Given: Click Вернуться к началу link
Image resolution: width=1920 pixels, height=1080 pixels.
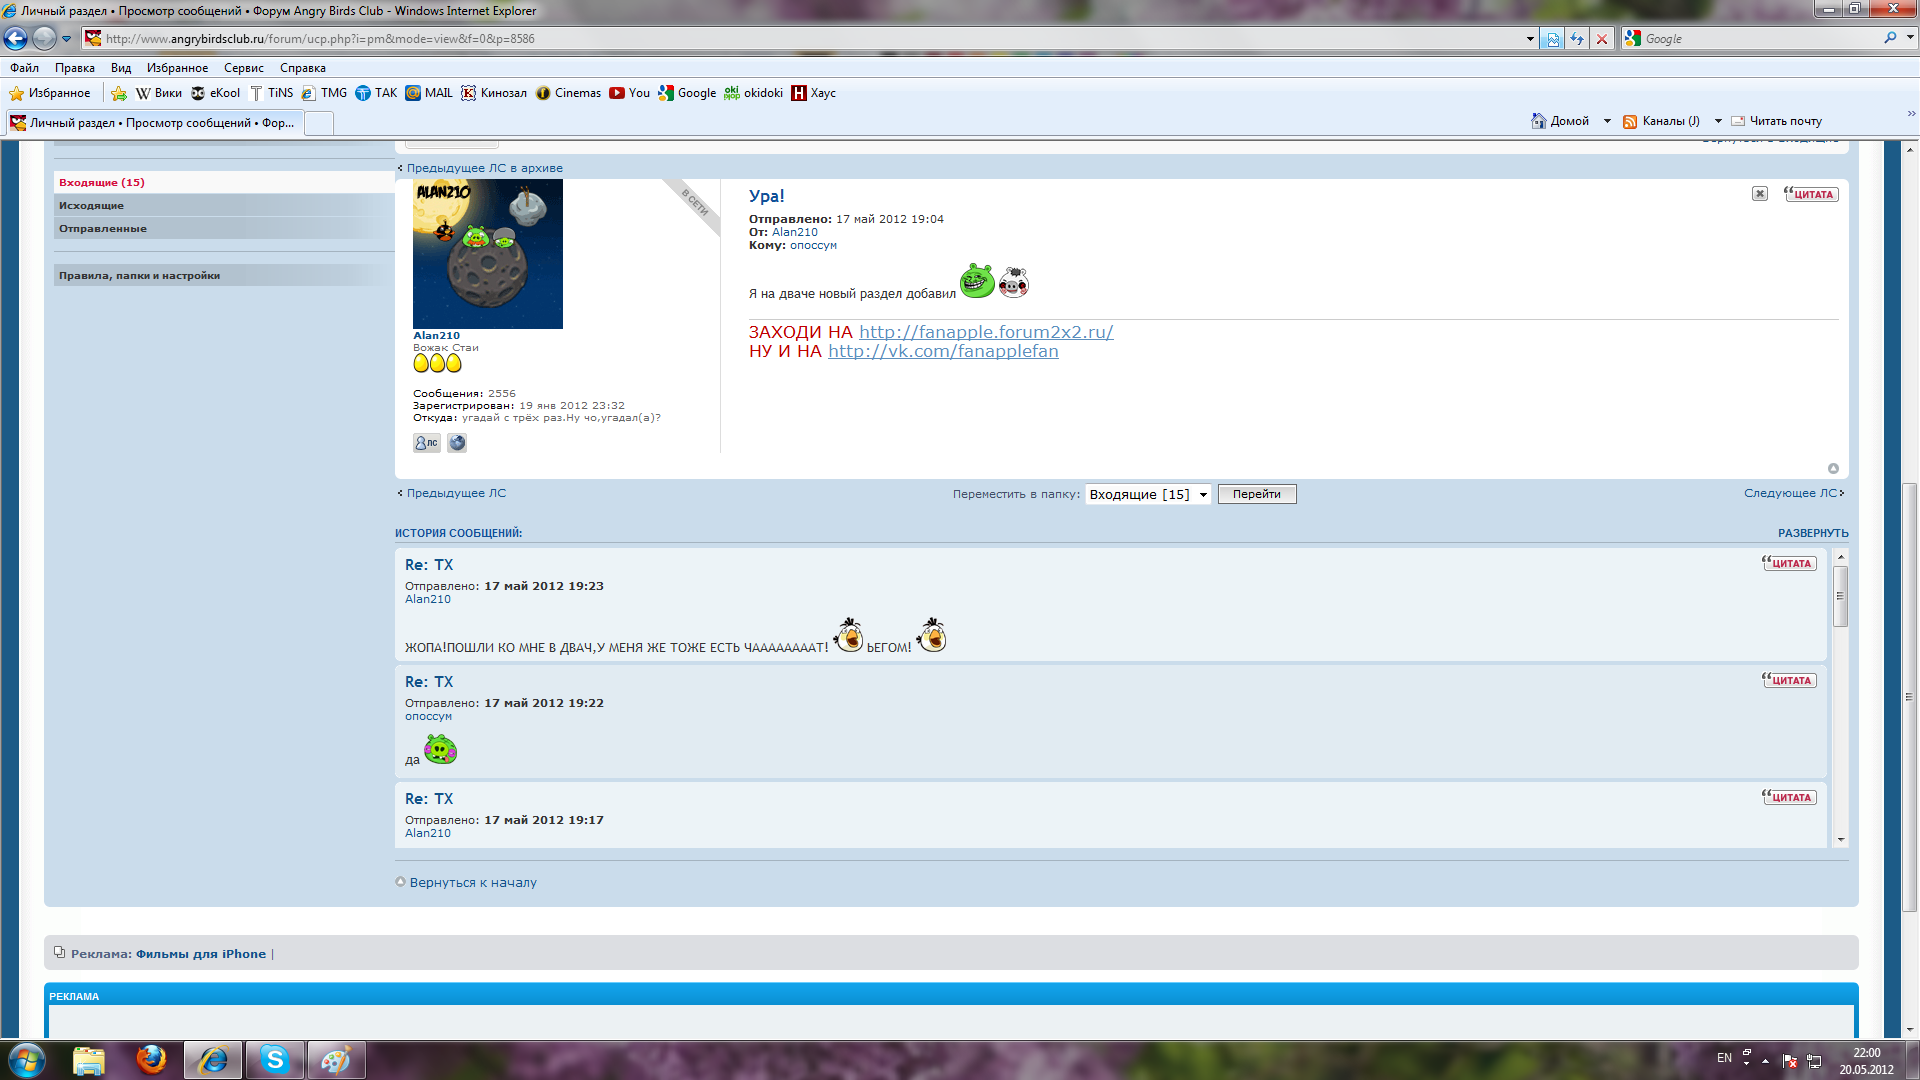Looking at the screenshot, I should pyautogui.click(x=473, y=882).
